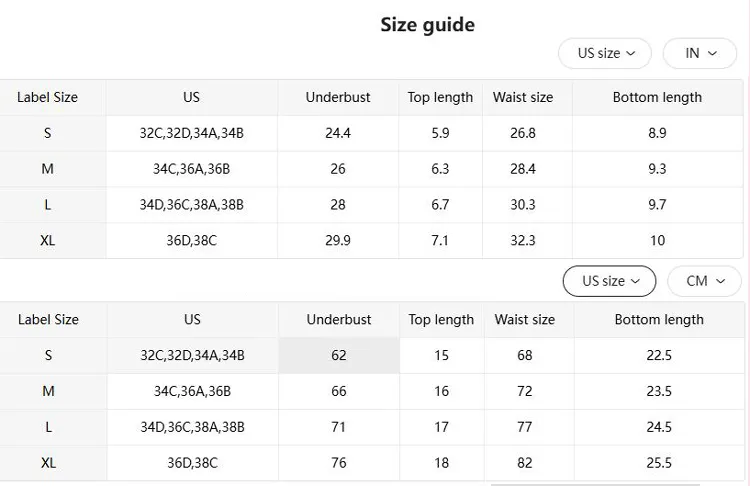The image size is (750, 486).
Task: Click the bottom length value 22.5
Action: (x=659, y=355)
